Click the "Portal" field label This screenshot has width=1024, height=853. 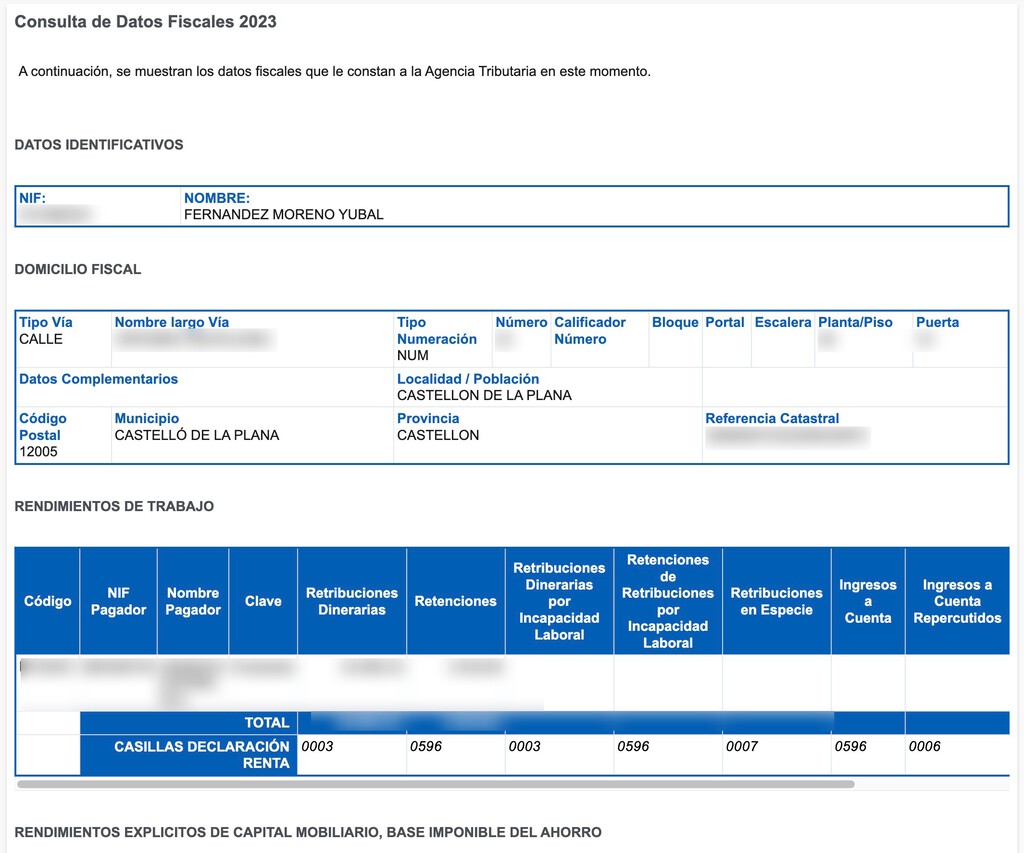click(x=725, y=323)
